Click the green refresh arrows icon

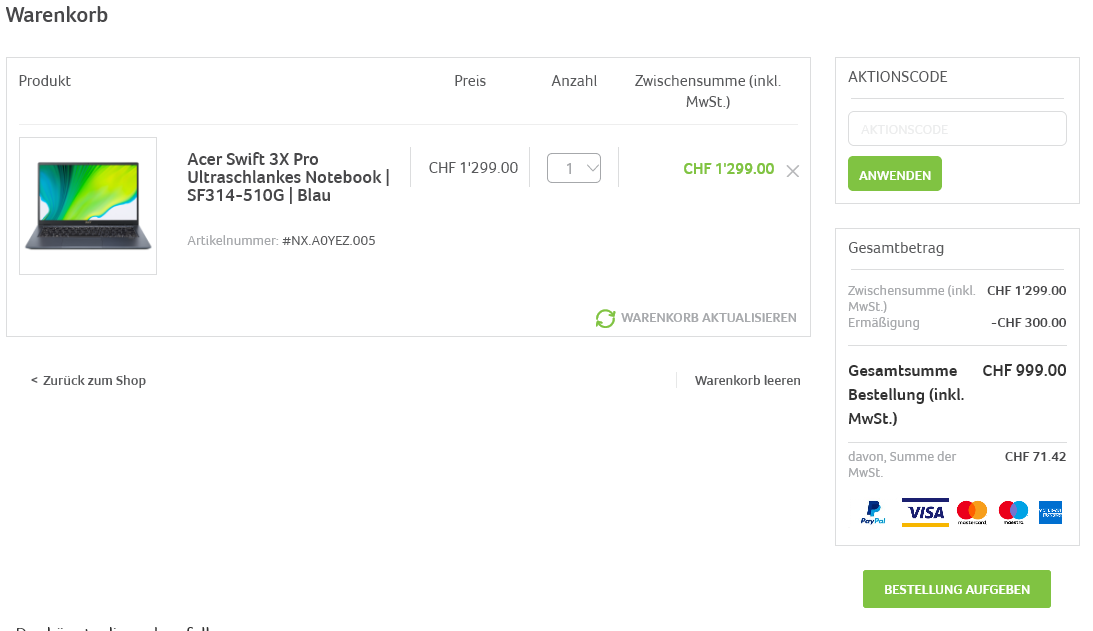pyautogui.click(x=605, y=318)
